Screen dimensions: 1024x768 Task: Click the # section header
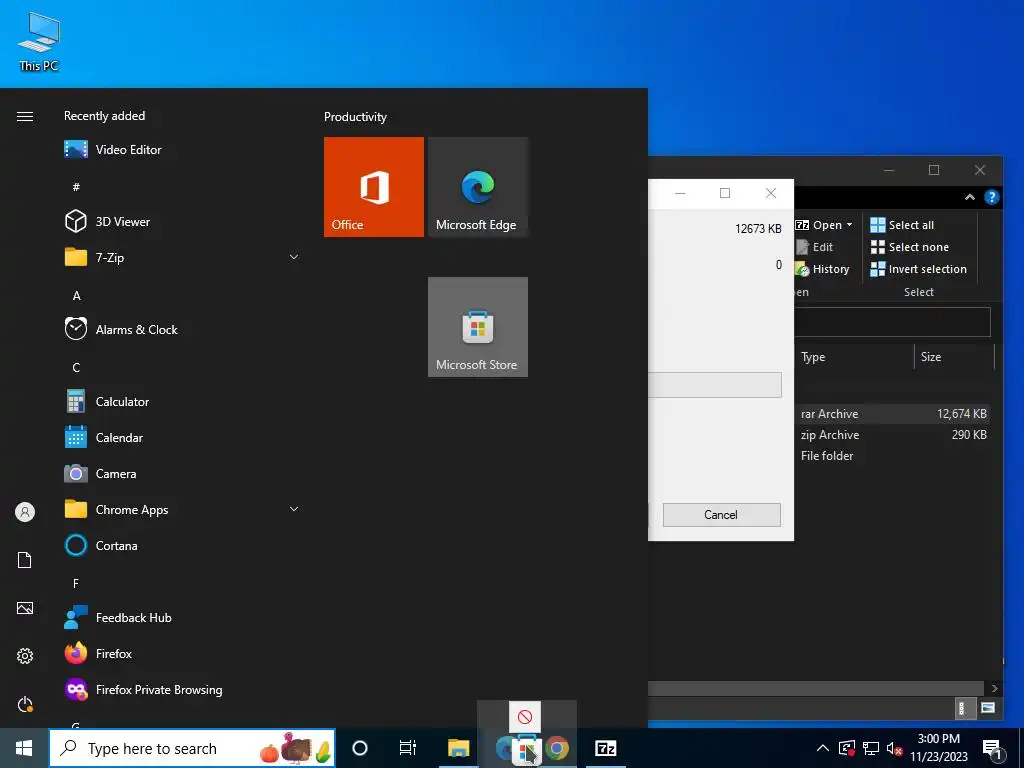[76, 187]
